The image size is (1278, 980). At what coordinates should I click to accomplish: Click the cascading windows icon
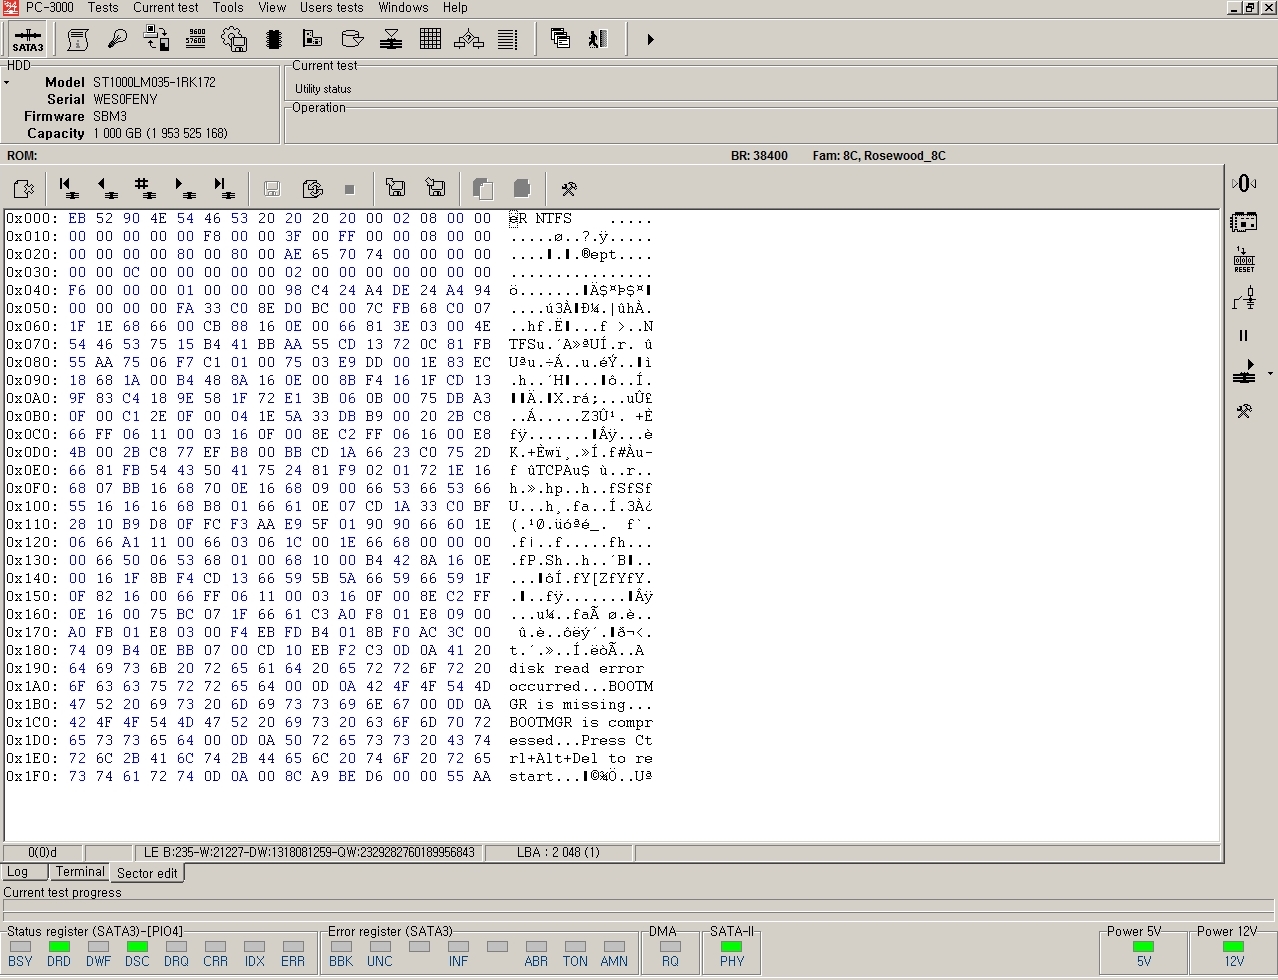click(560, 39)
